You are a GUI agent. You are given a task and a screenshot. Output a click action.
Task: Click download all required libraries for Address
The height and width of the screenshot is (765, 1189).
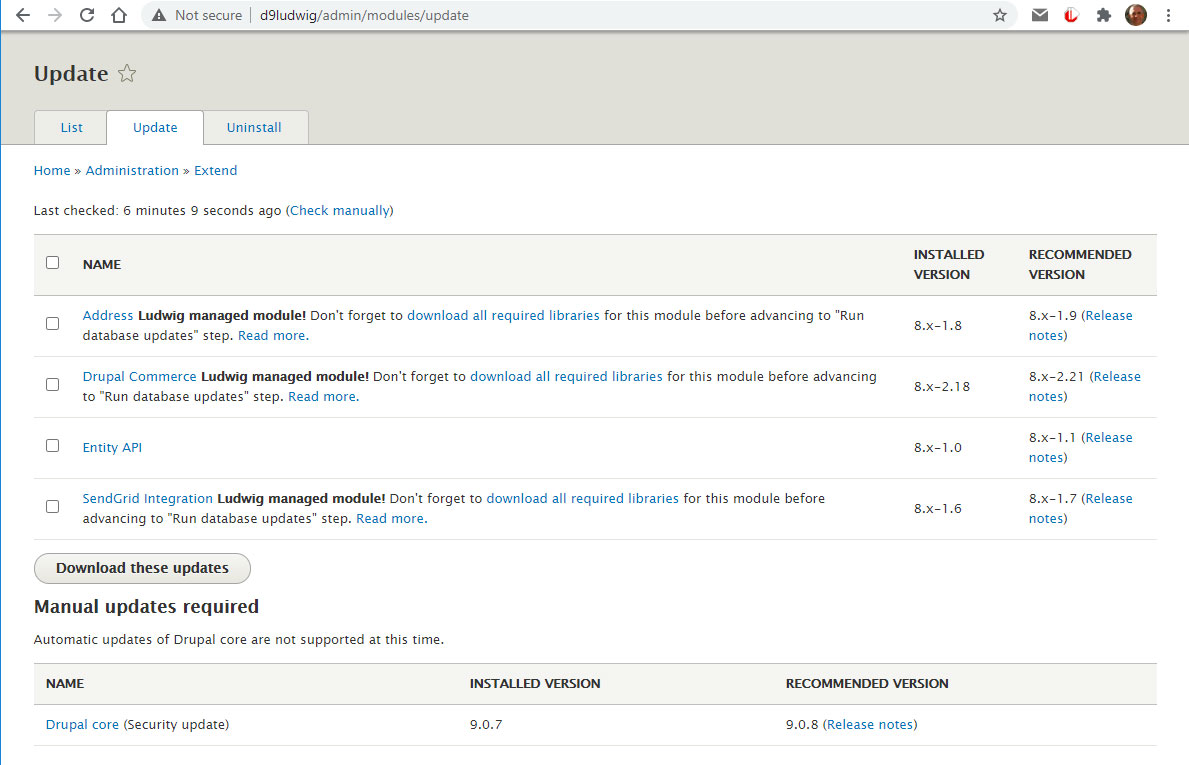504,315
